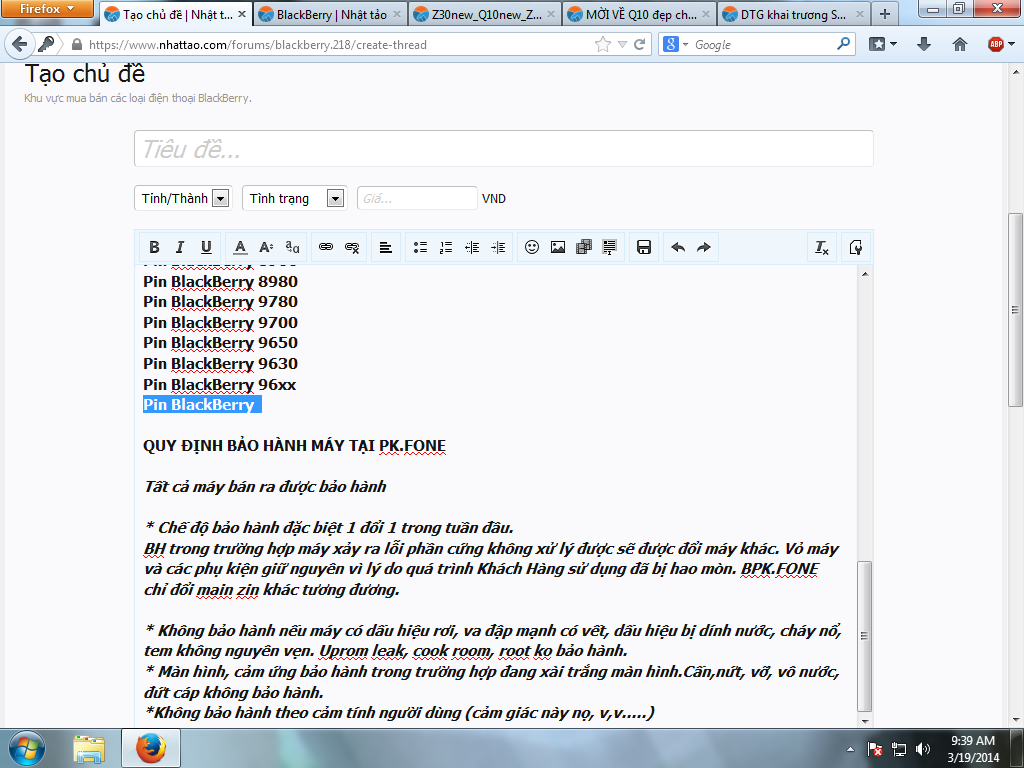Insert media with the film icon
The height and width of the screenshot is (768, 1024).
[584, 247]
